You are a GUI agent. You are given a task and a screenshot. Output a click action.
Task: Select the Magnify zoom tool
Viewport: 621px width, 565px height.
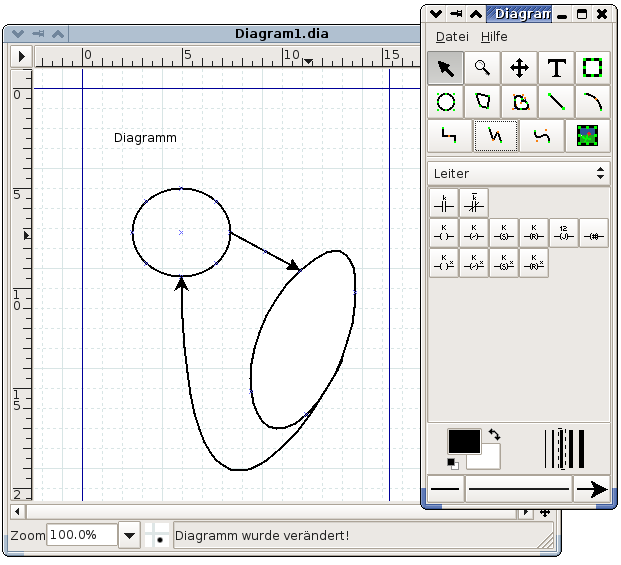pyautogui.click(x=482, y=68)
